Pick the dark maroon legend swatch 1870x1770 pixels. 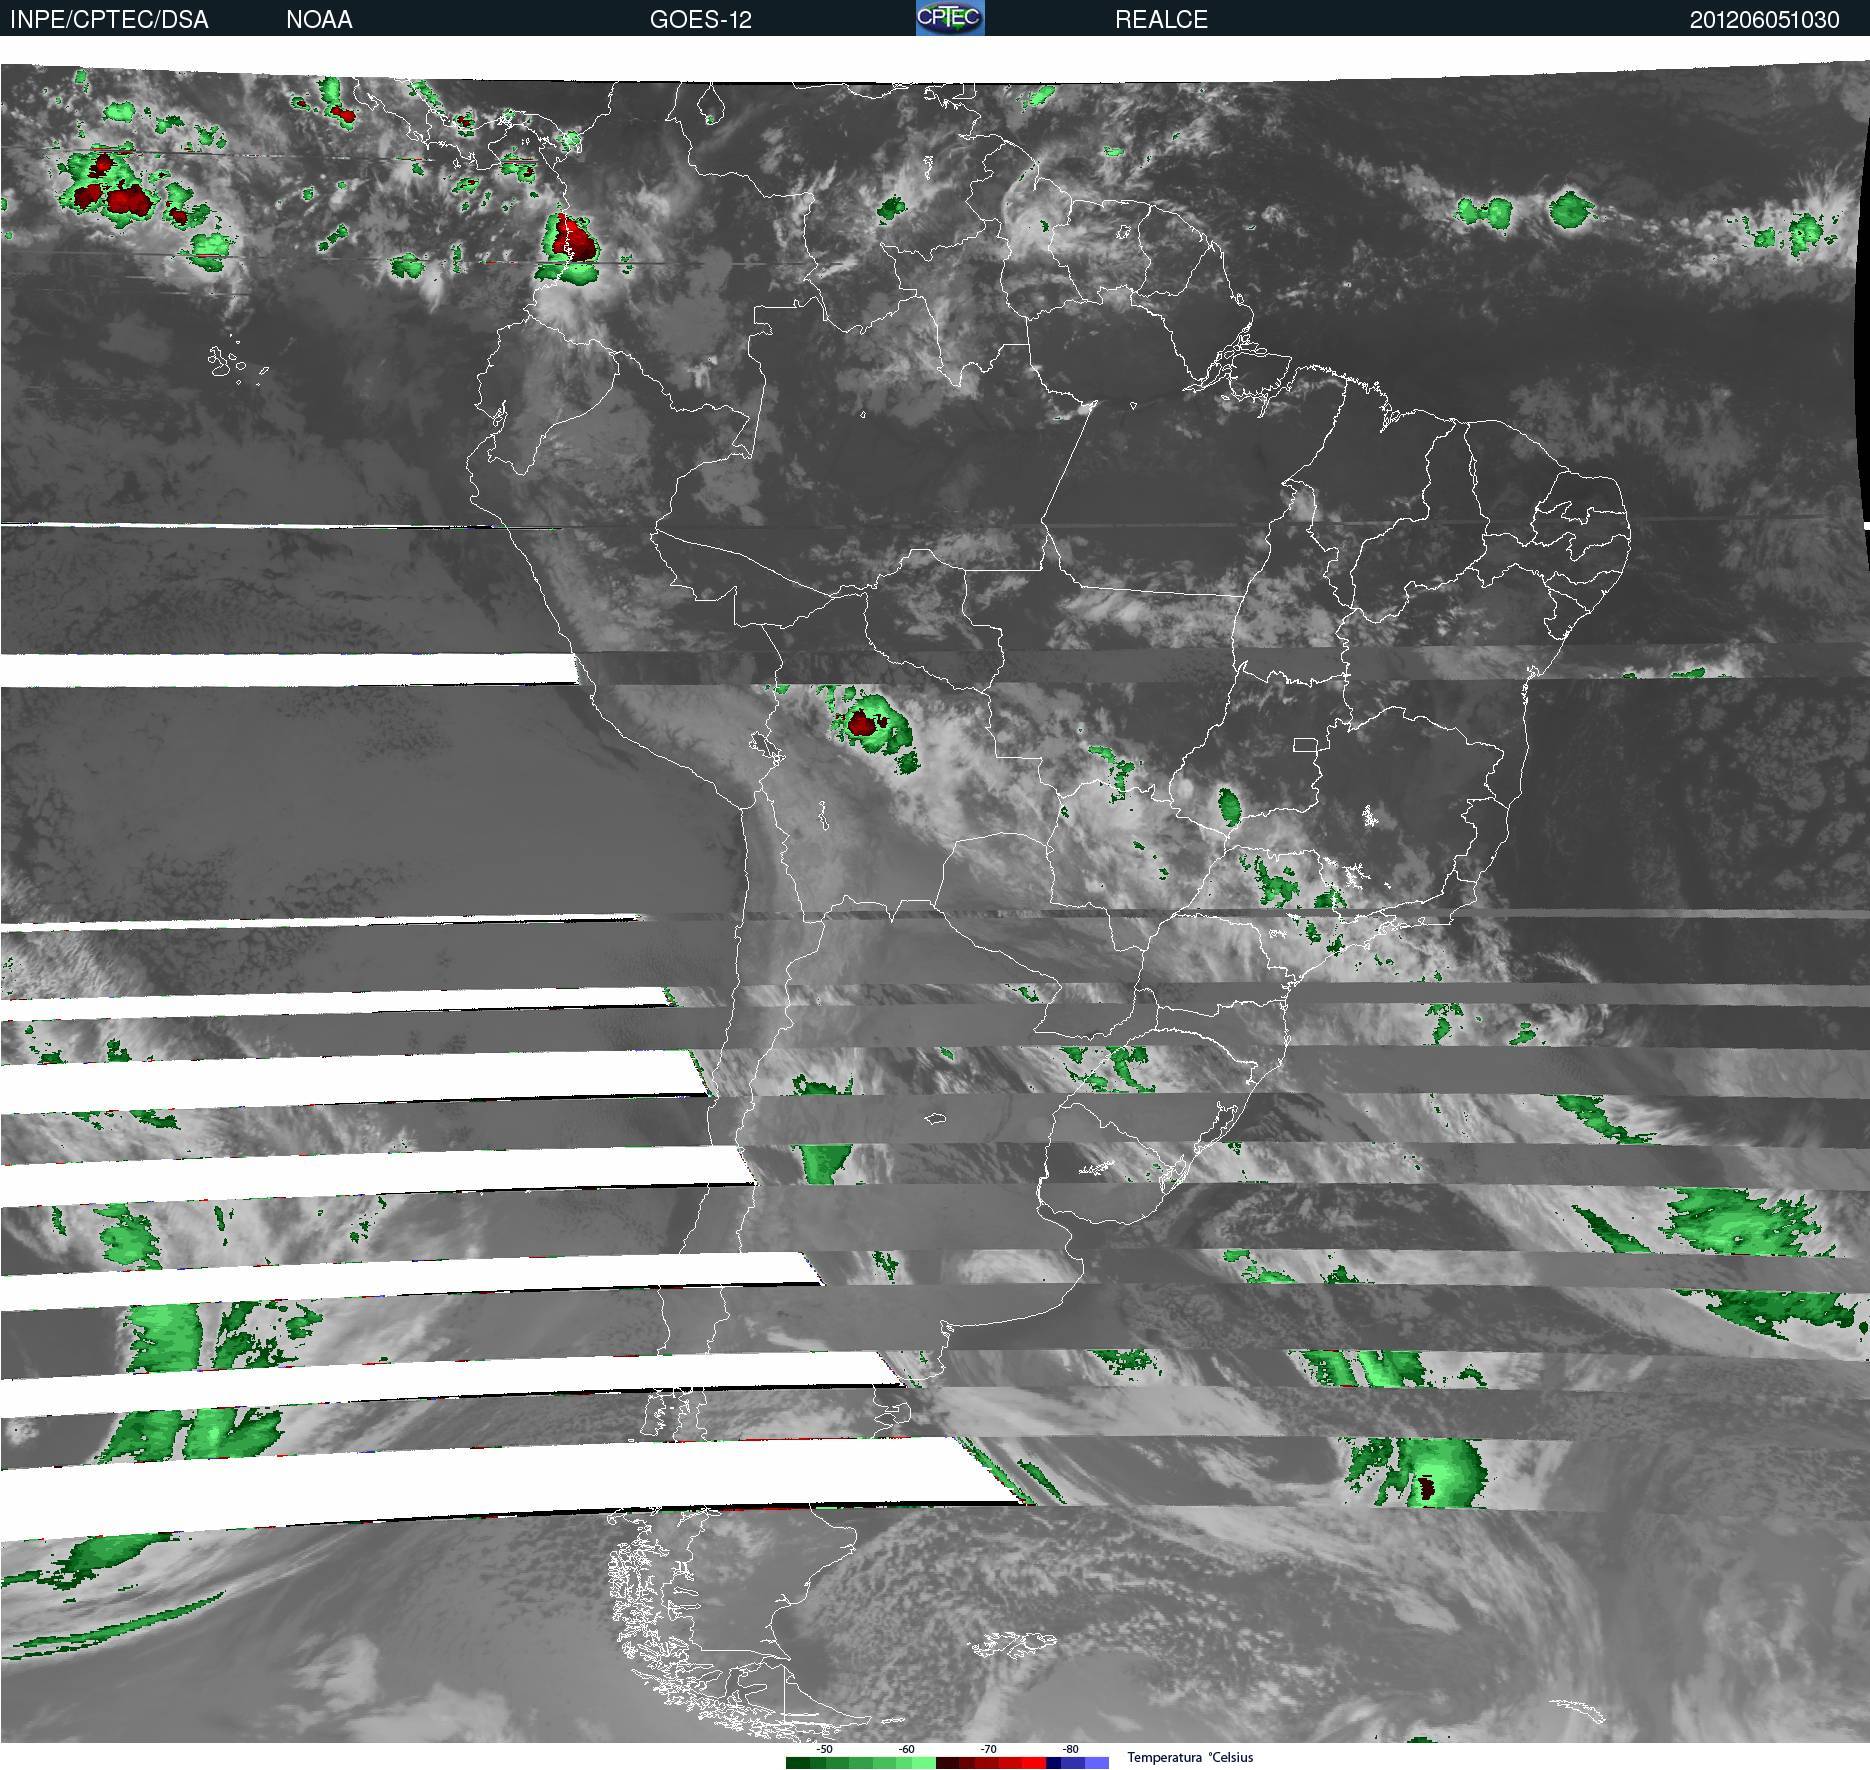(947, 1763)
